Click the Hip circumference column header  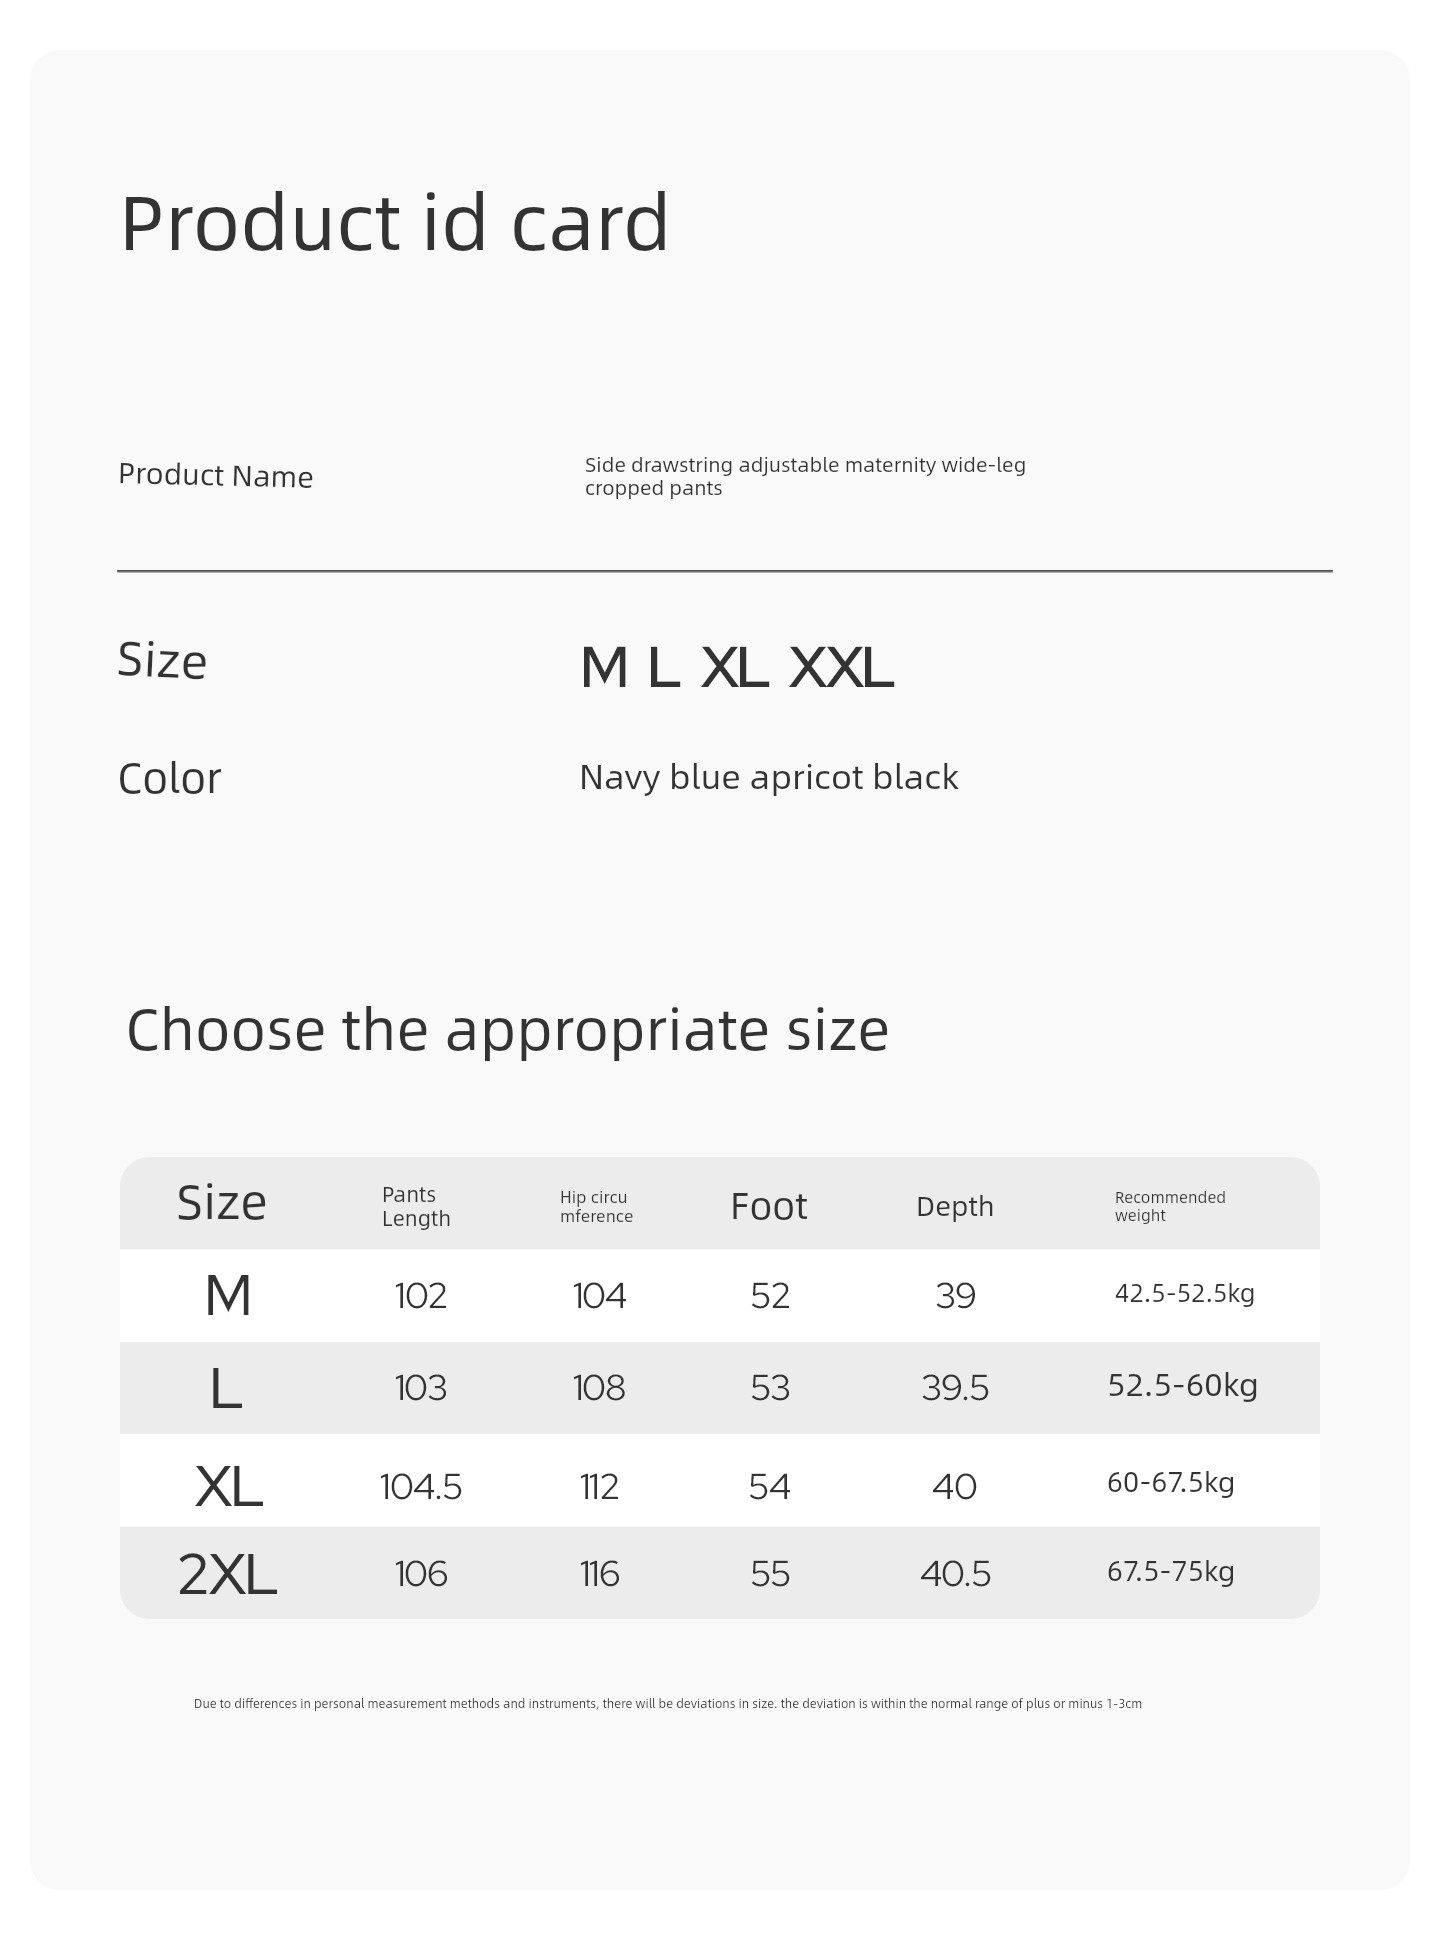pos(596,1207)
